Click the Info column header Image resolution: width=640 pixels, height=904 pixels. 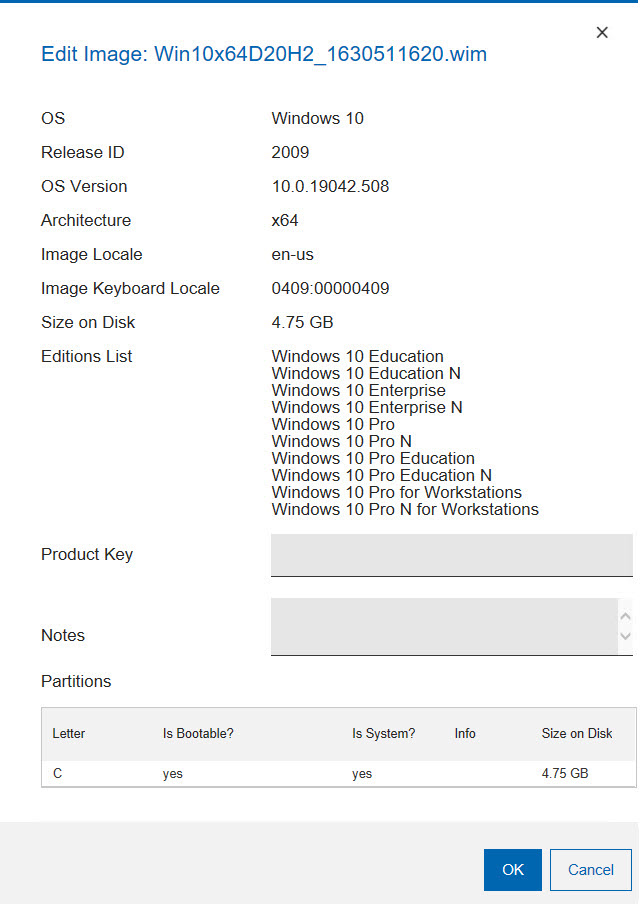click(x=465, y=734)
